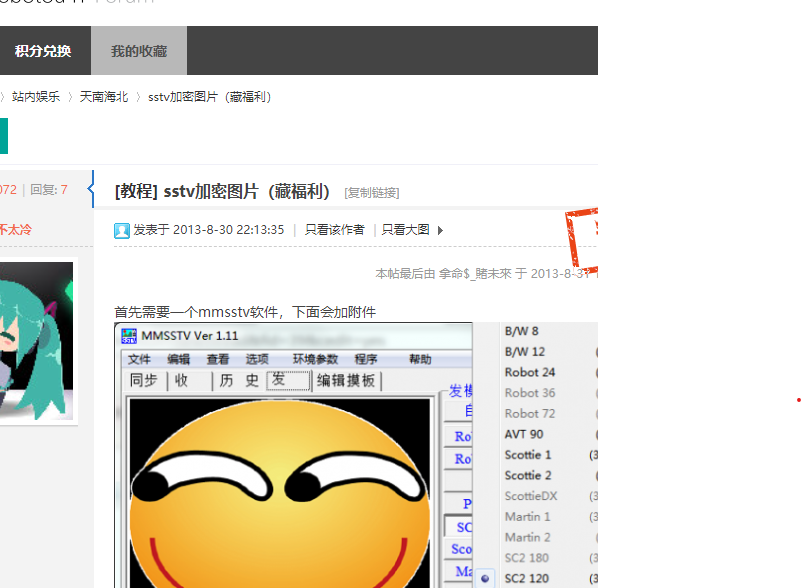The image size is (802, 588).
Task: Select SC2 120 mode
Action: 526,579
